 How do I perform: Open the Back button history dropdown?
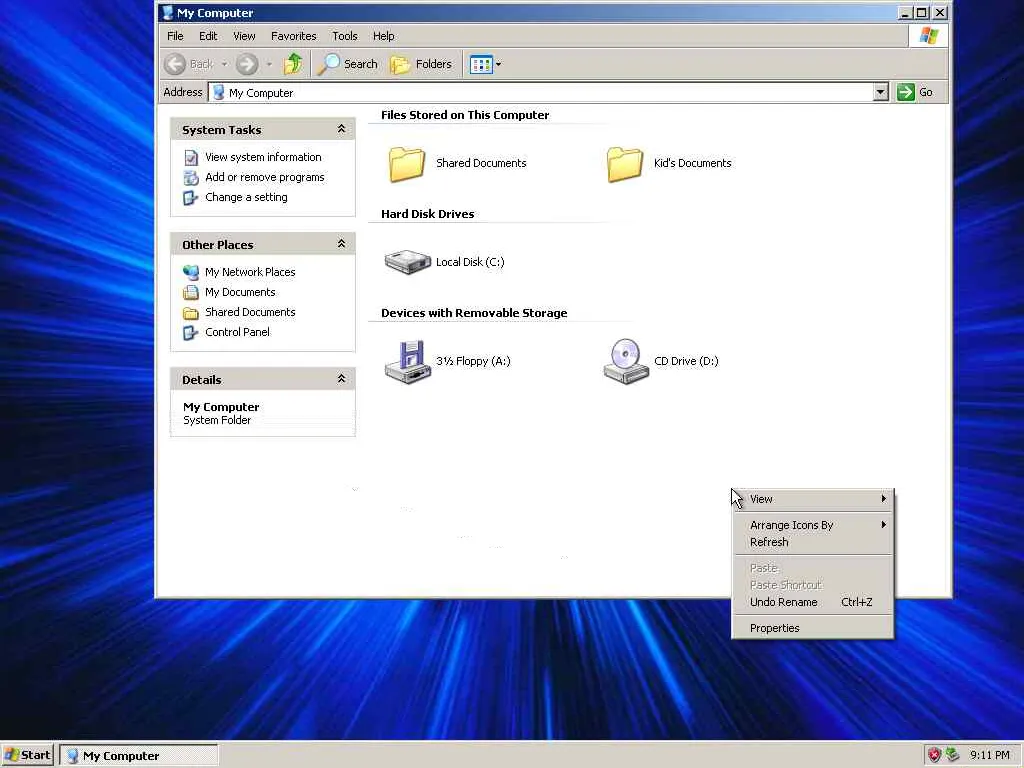(224, 64)
